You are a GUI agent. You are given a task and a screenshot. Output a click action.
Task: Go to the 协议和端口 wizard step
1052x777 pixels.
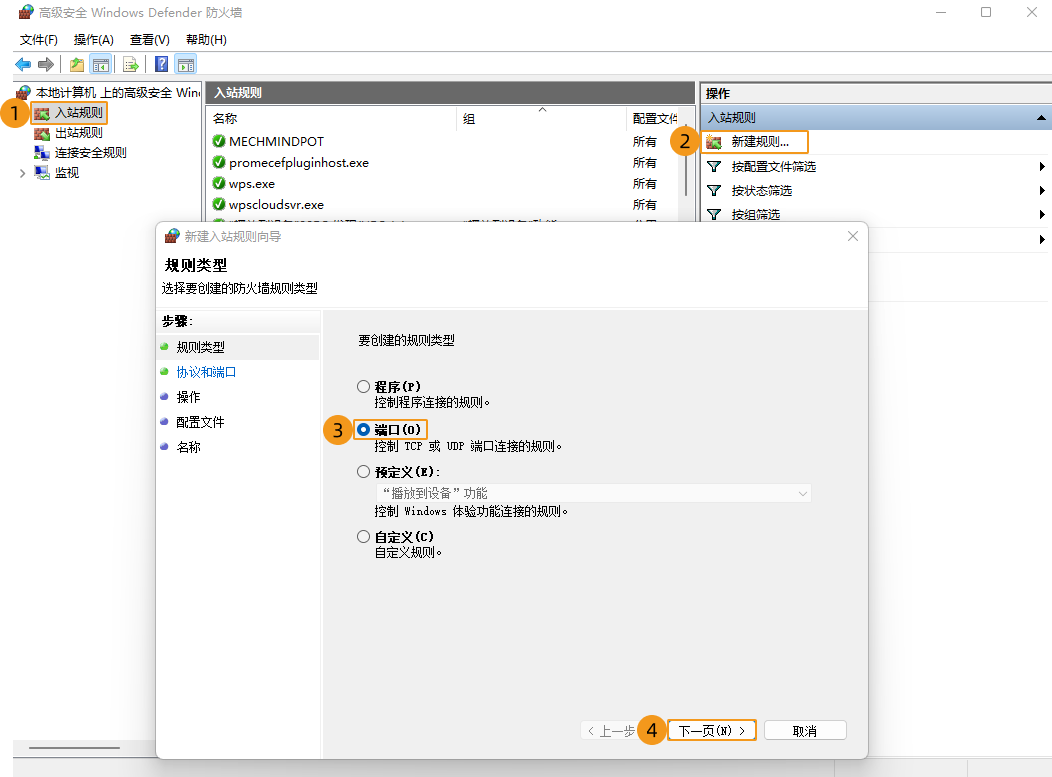click(x=206, y=372)
